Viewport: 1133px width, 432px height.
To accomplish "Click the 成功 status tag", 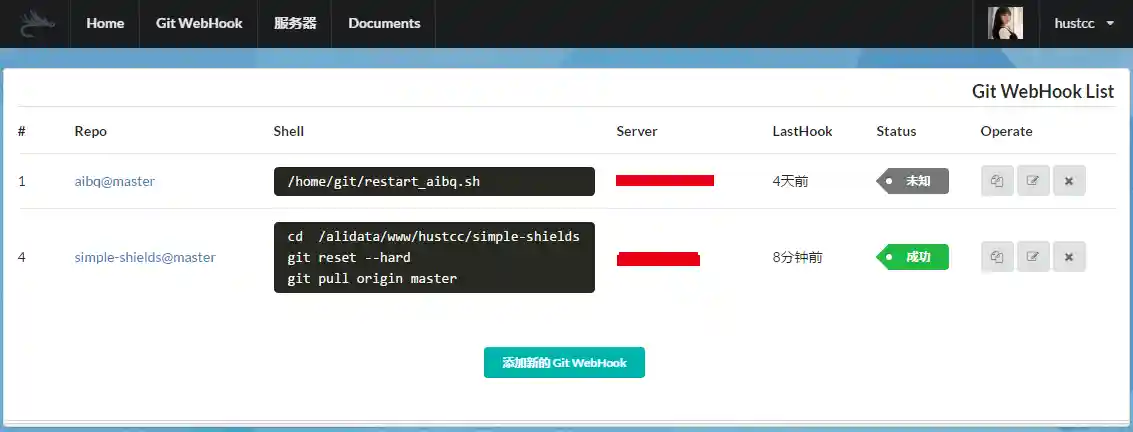I will (x=913, y=256).
